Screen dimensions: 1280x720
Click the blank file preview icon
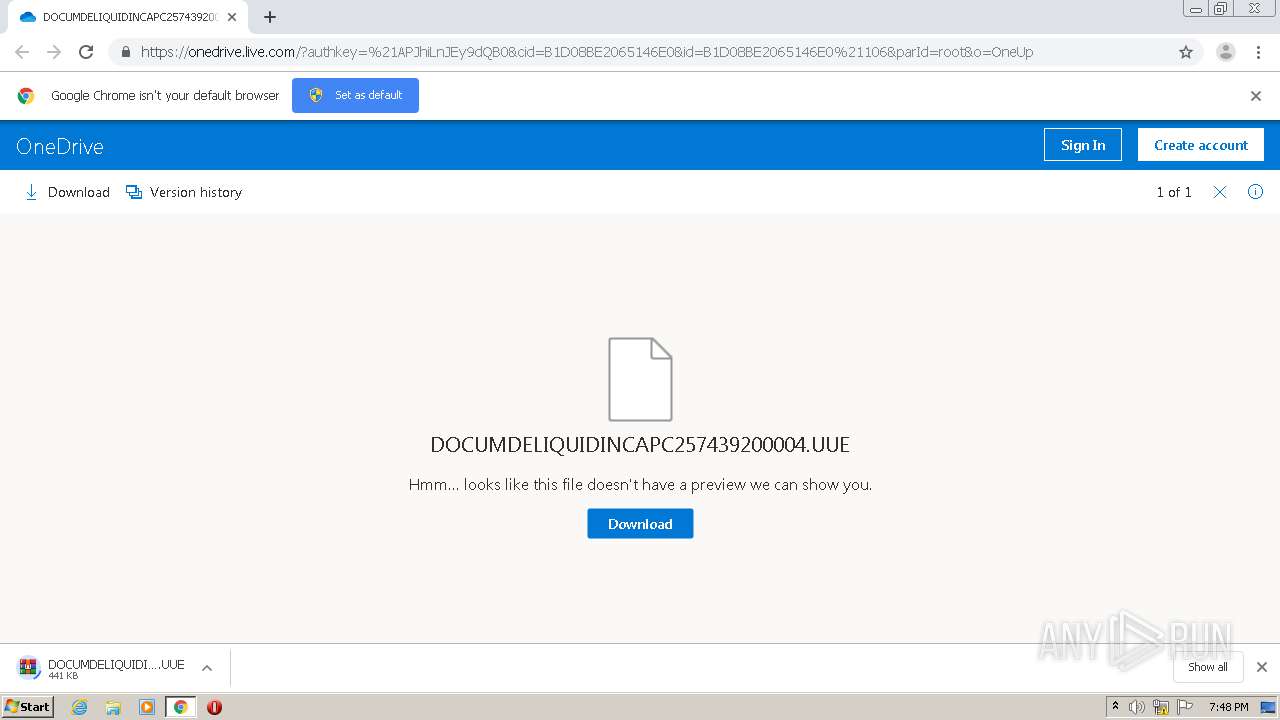(x=640, y=379)
